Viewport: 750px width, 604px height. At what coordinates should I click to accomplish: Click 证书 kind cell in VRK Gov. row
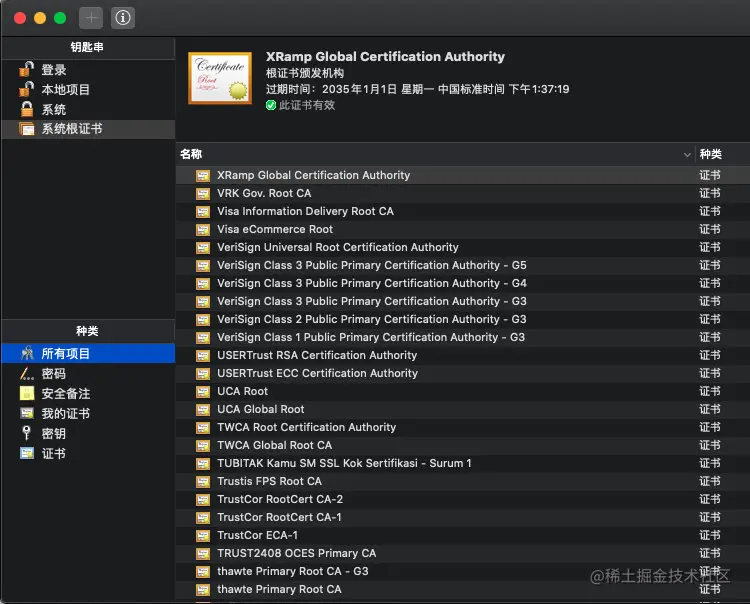point(710,193)
